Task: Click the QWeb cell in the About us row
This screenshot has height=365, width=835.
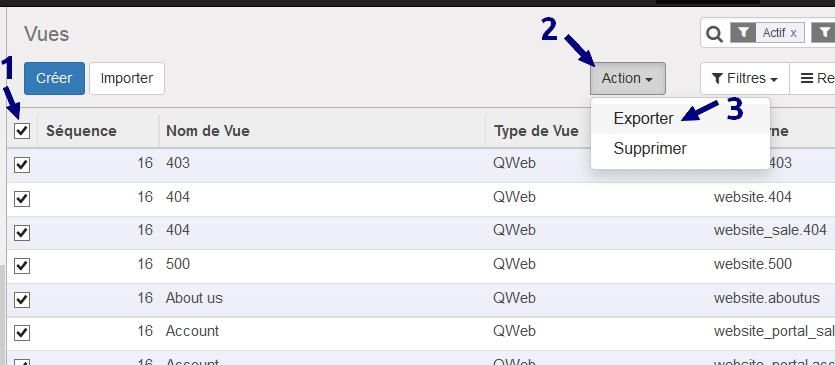Action: coord(514,298)
